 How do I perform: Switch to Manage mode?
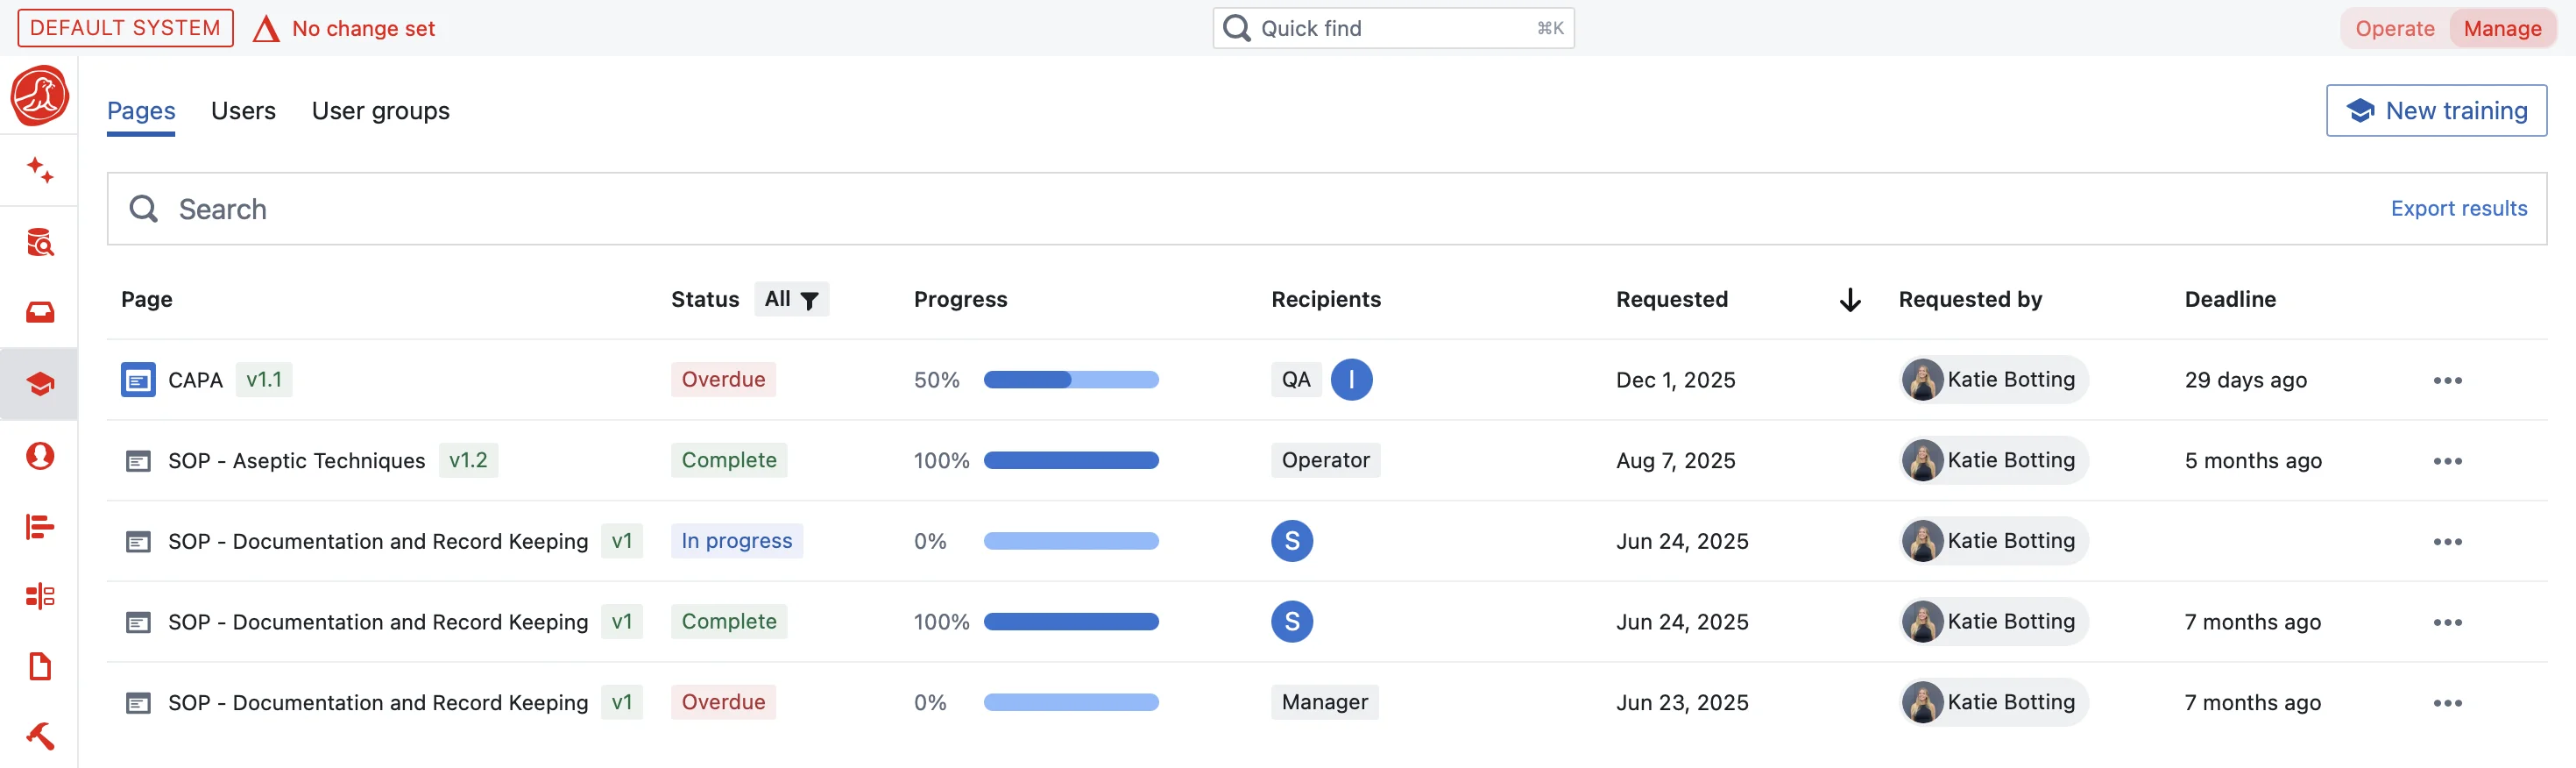[x=2501, y=28]
